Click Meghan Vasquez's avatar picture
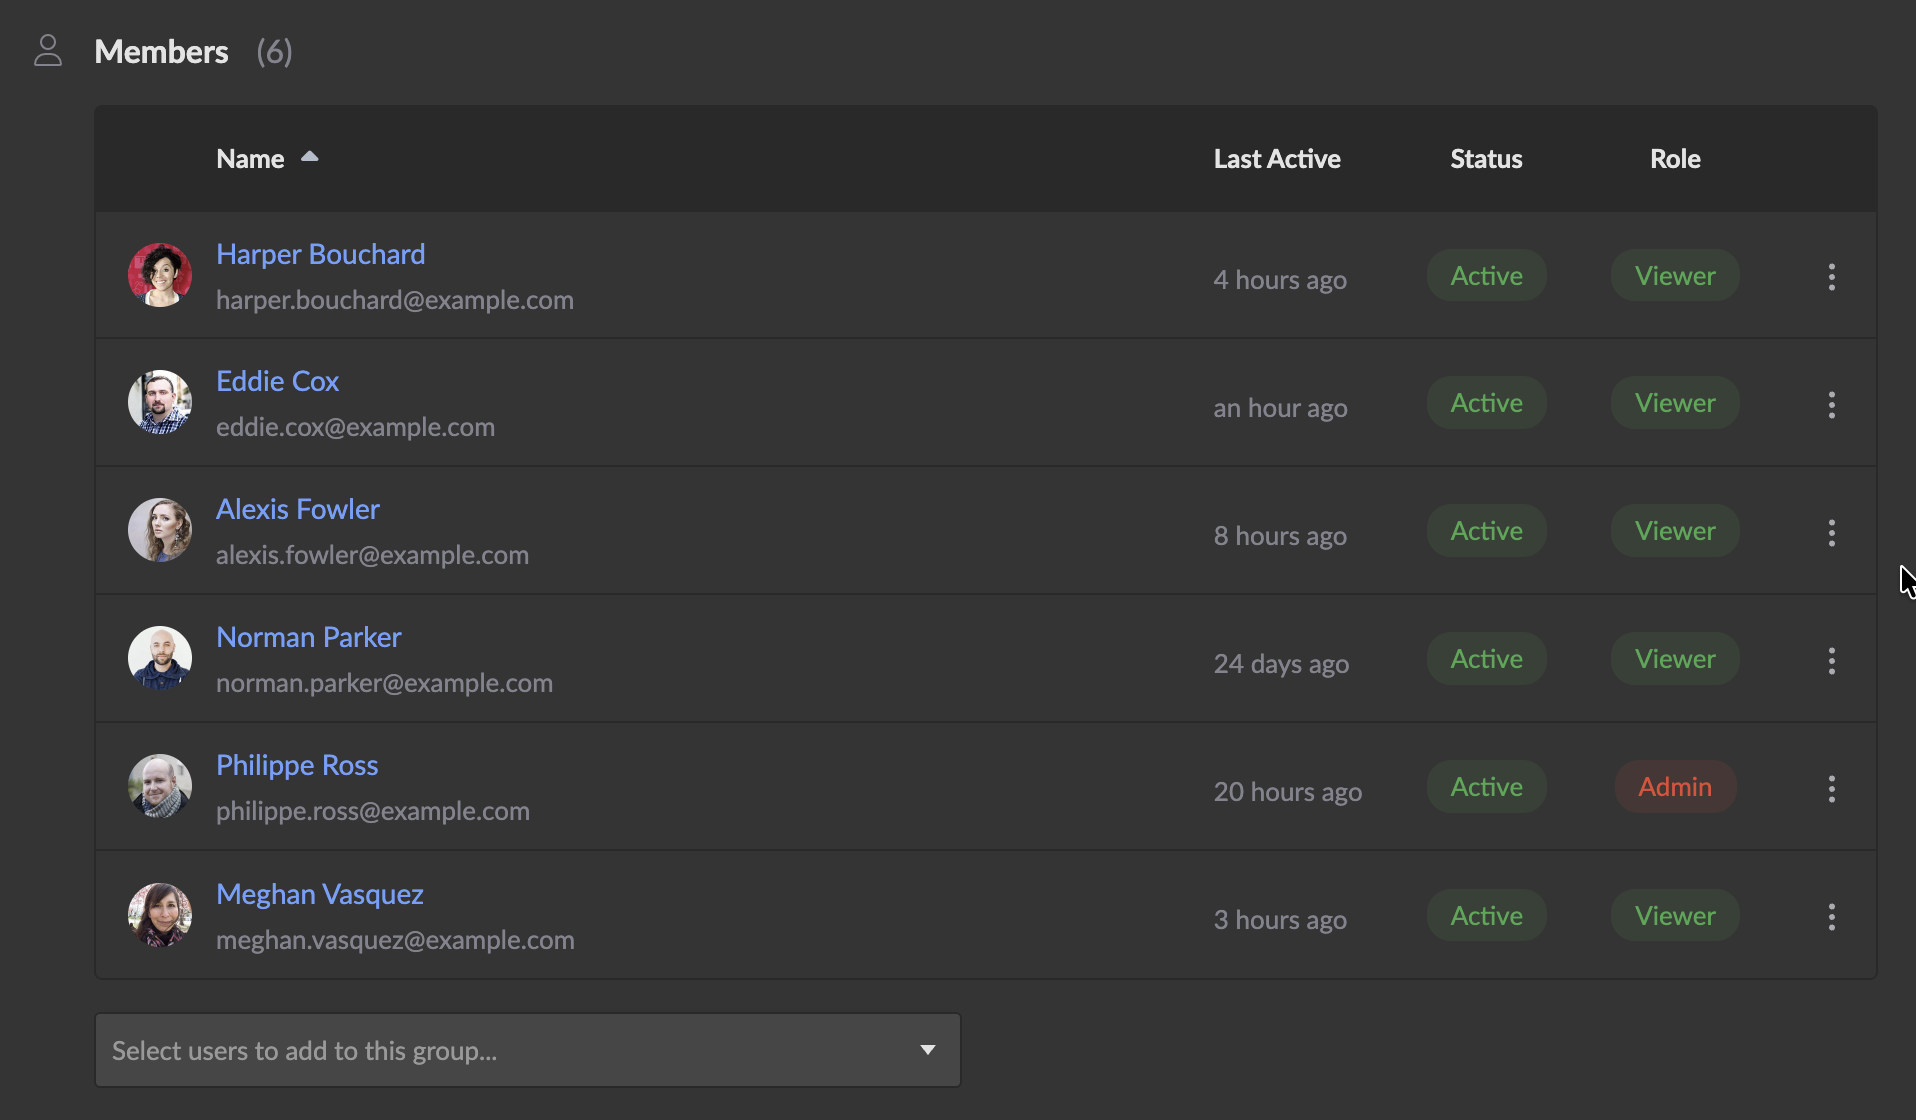This screenshot has width=1916, height=1120. (x=160, y=914)
